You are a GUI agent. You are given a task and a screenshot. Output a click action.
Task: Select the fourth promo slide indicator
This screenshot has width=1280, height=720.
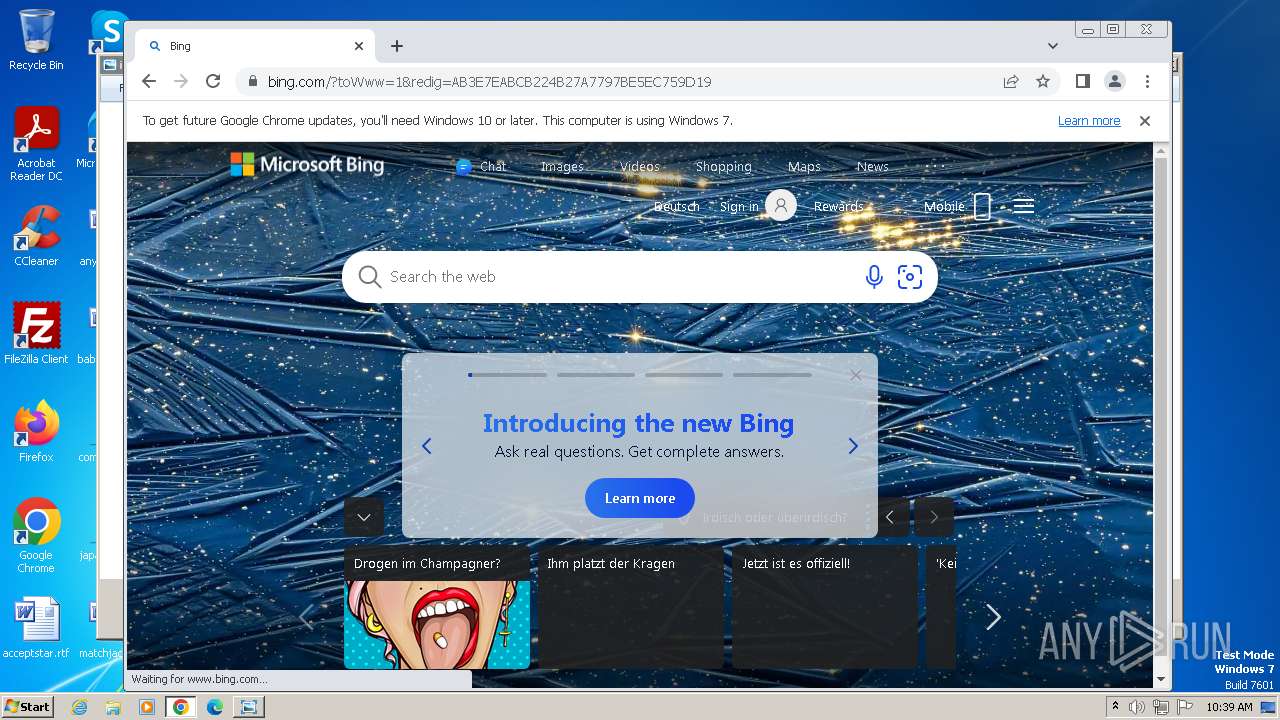(x=772, y=375)
